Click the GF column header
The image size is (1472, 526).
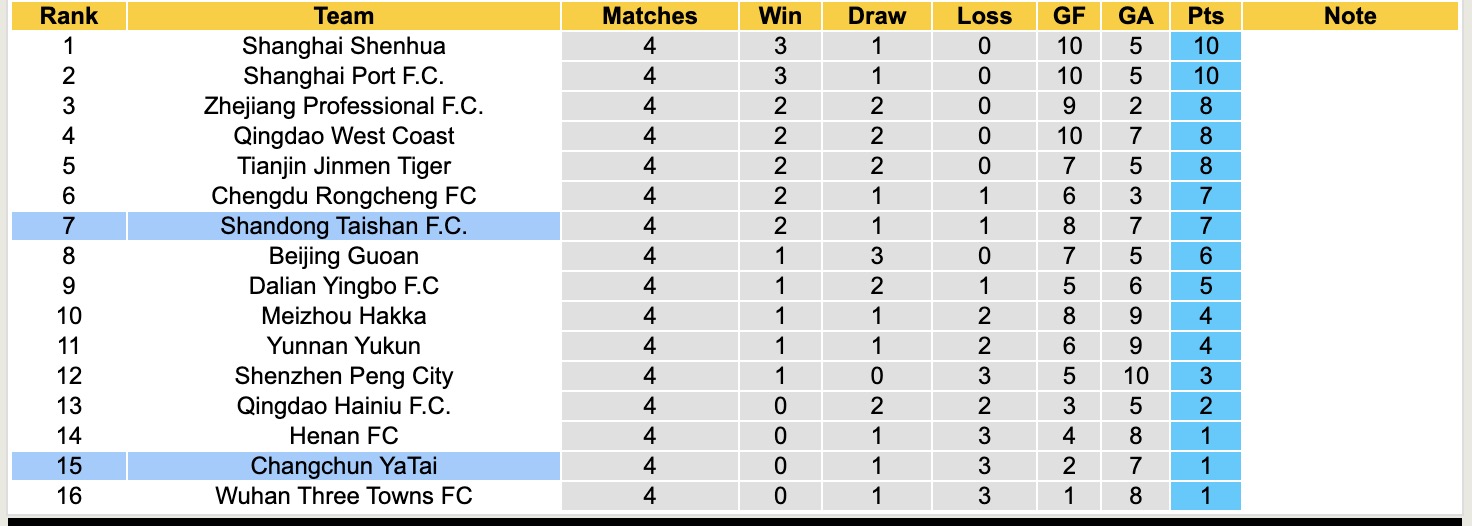[1070, 16]
